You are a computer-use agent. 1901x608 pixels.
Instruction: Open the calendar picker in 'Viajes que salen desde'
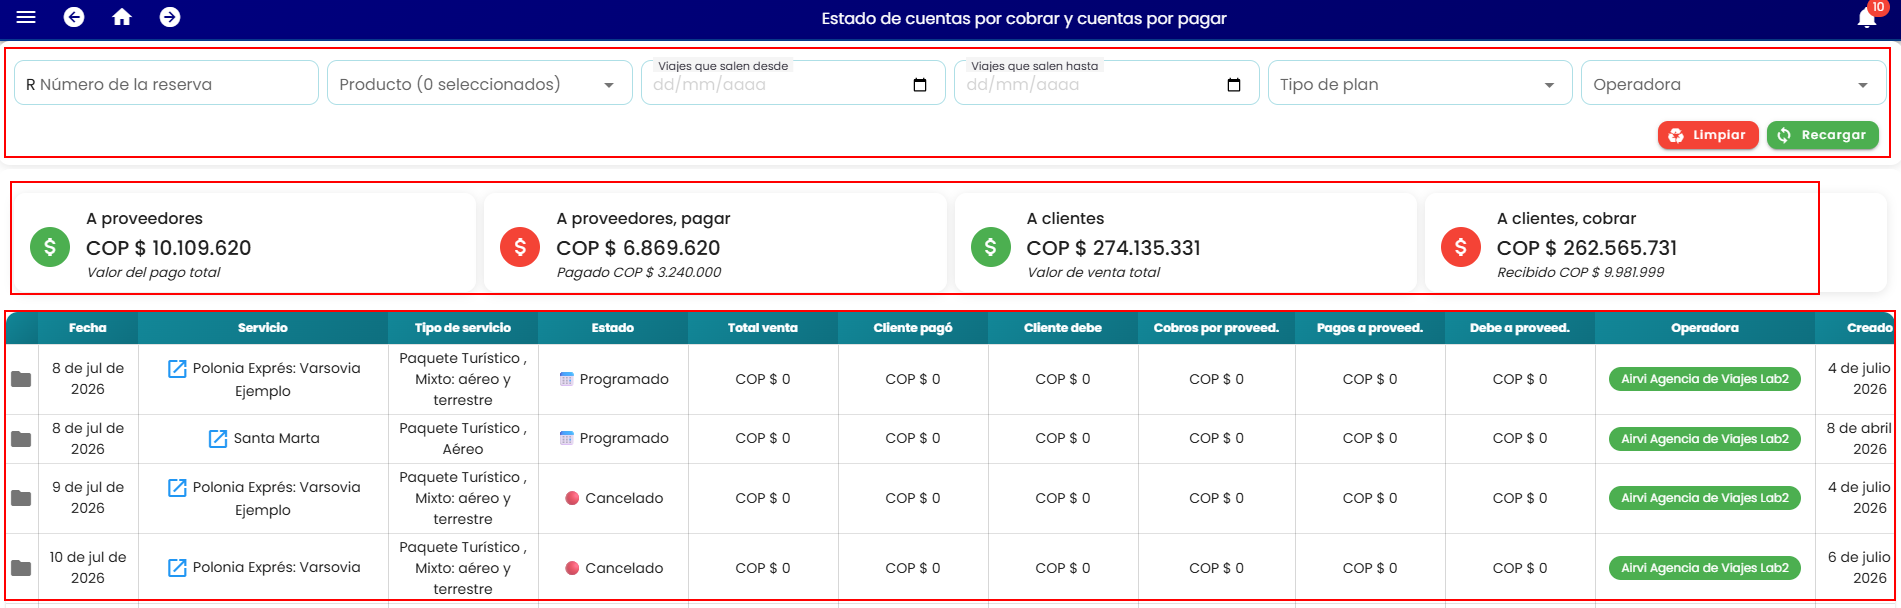[920, 85]
